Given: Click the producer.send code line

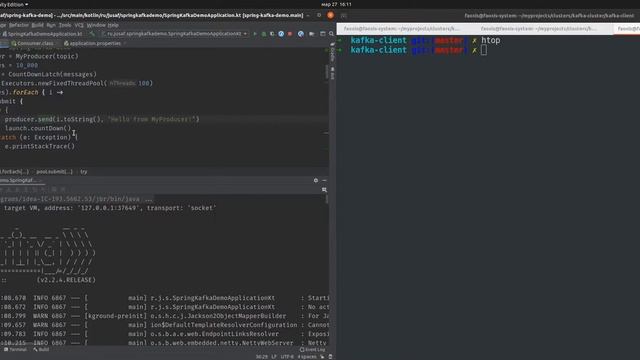Looking at the screenshot, I should (x=102, y=119).
